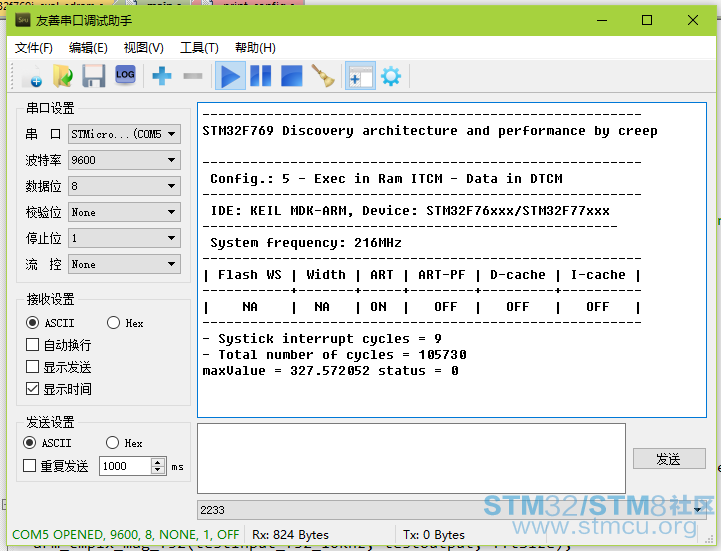Increase repeat interval with up arrow
The image size is (721, 551).
point(158,462)
